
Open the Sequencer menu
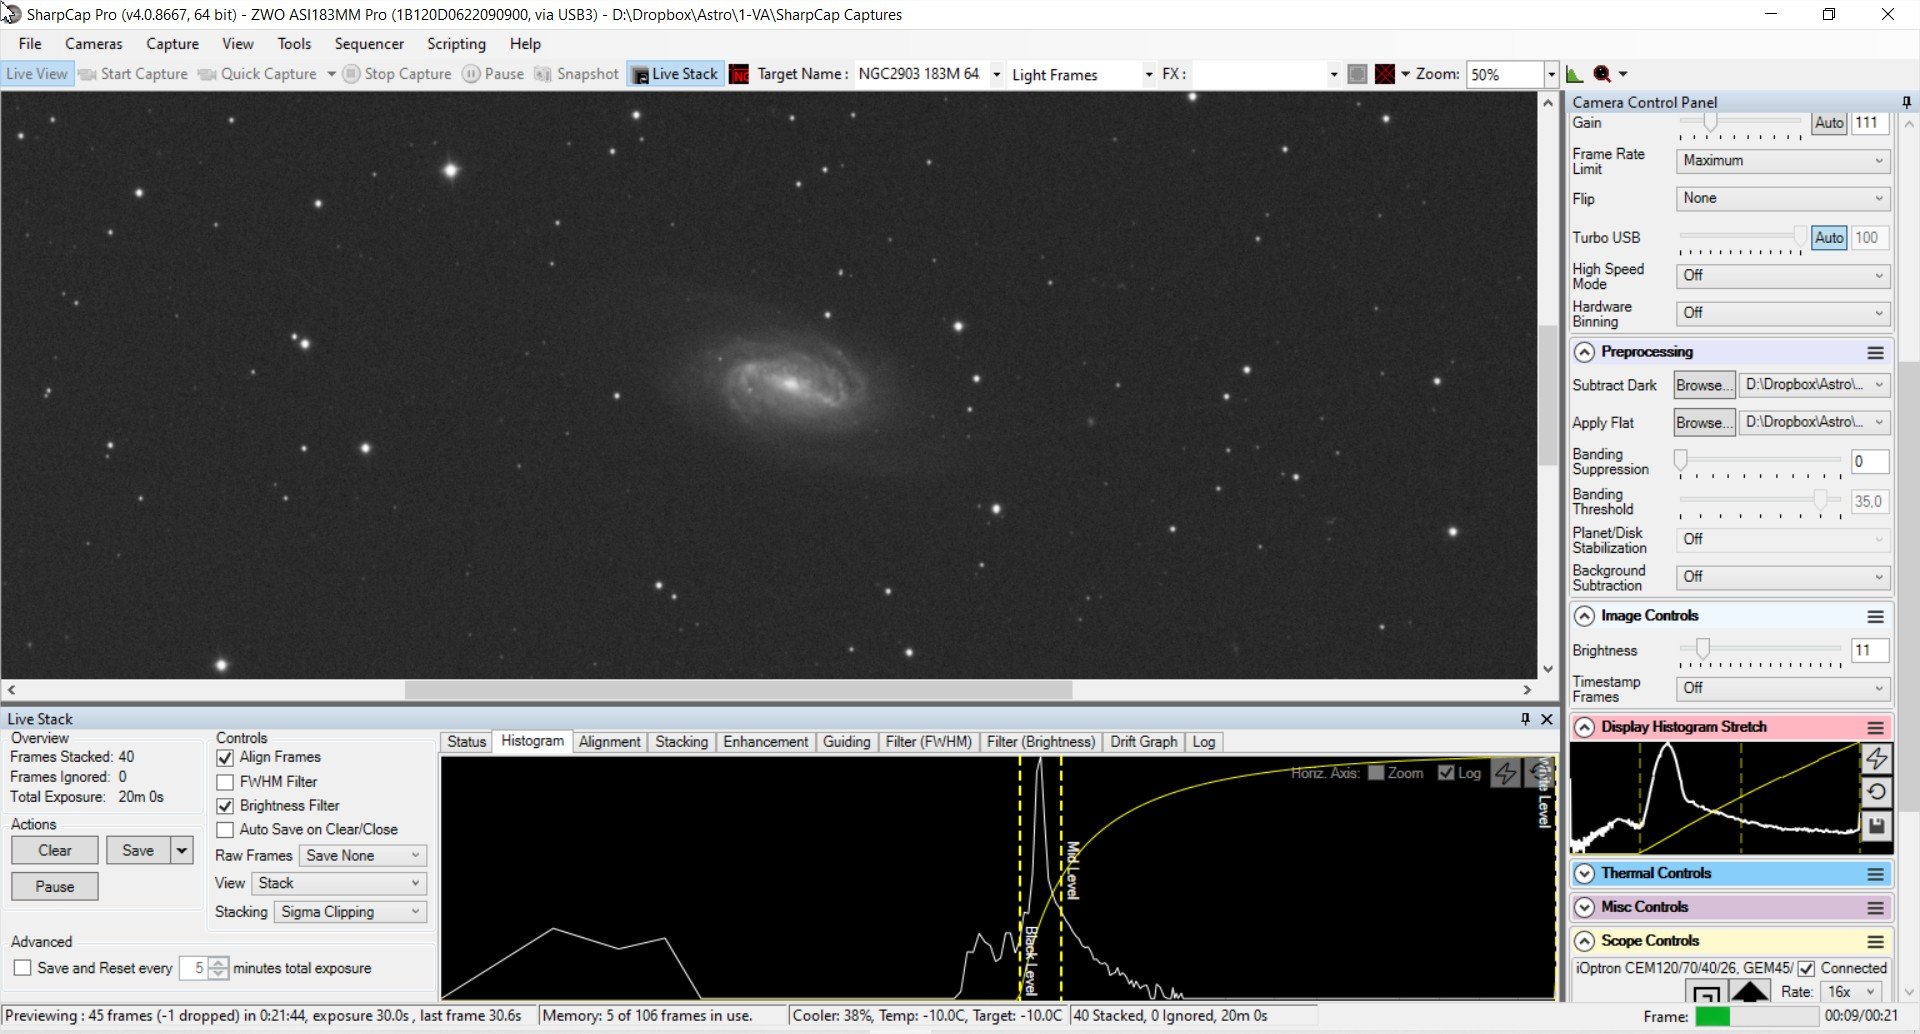369,44
